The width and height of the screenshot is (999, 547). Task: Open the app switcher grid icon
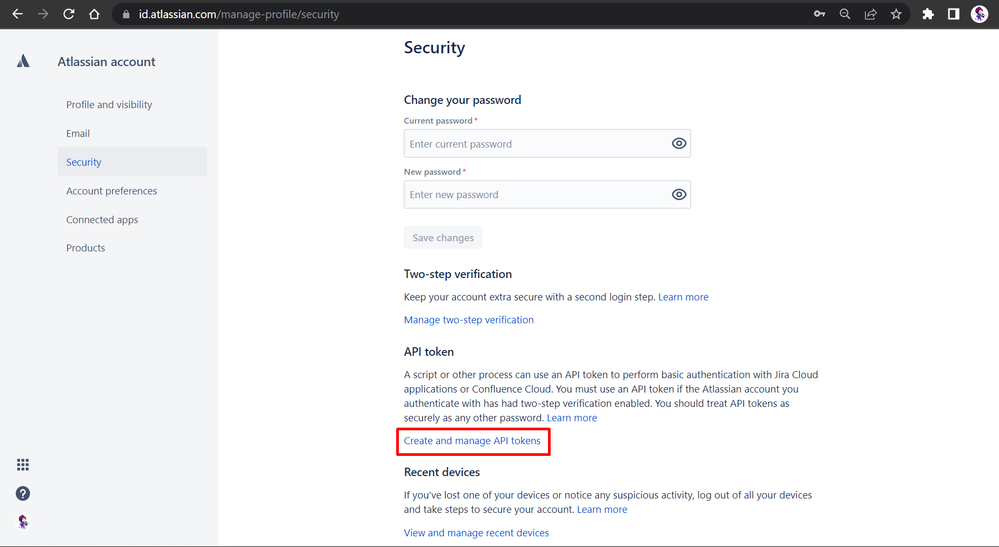pos(23,465)
